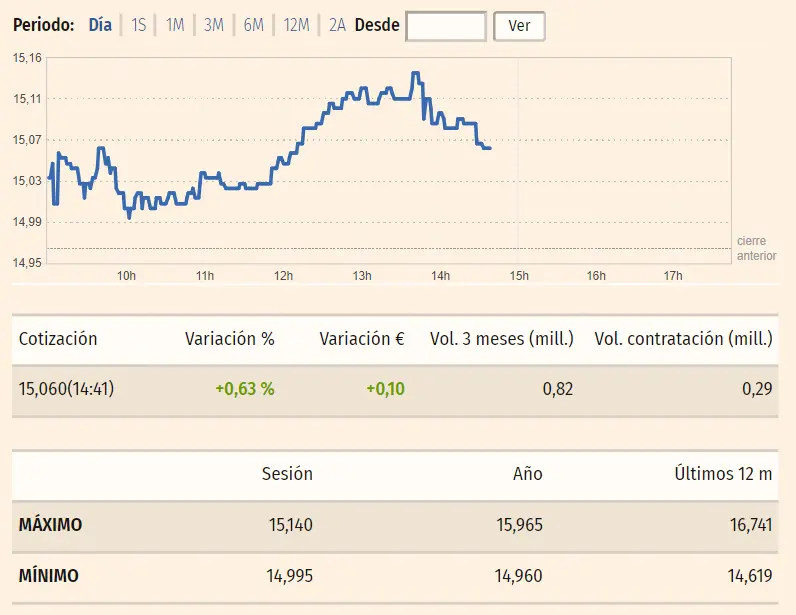Switch chart to 1M period
The image size is (796, 615).
(176, 25)
